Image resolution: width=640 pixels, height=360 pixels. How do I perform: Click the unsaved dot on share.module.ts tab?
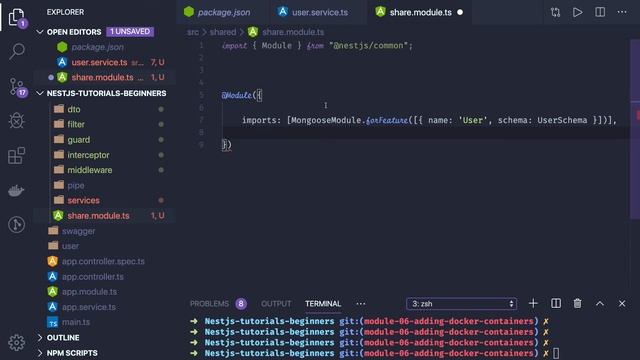[x=460, y=12]
